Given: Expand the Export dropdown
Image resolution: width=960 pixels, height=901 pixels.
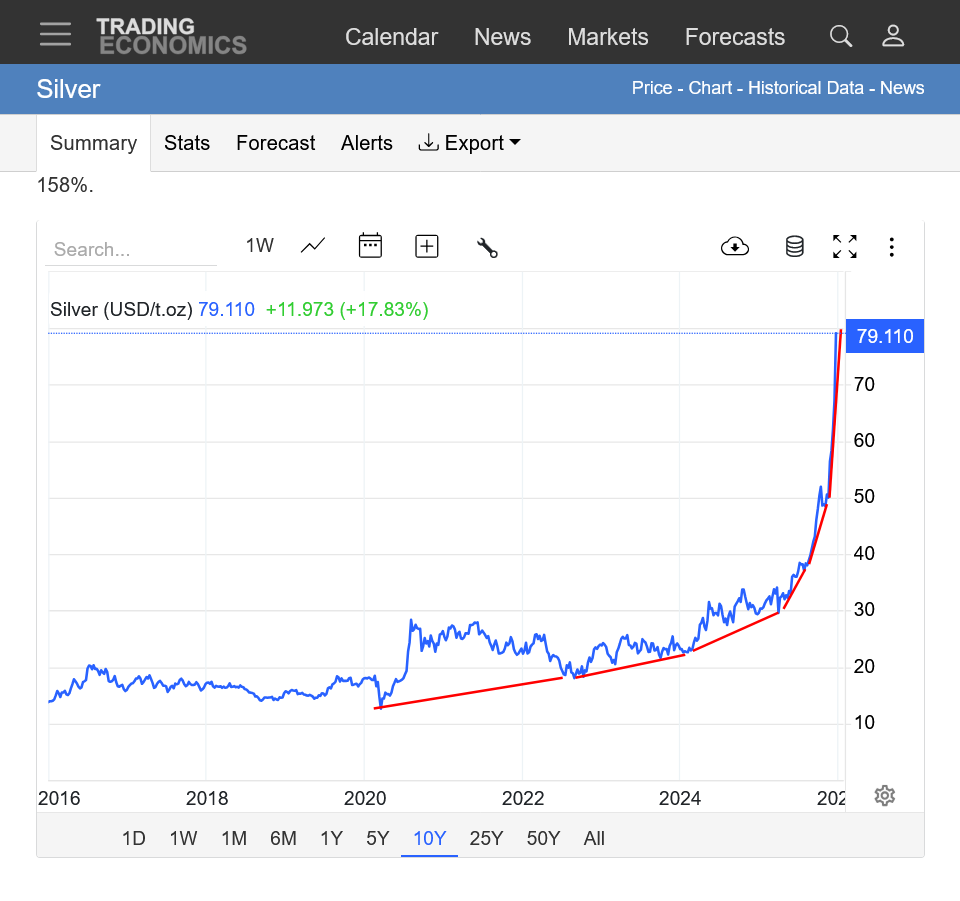Looking at the screenshot, I should pos(470,143).
